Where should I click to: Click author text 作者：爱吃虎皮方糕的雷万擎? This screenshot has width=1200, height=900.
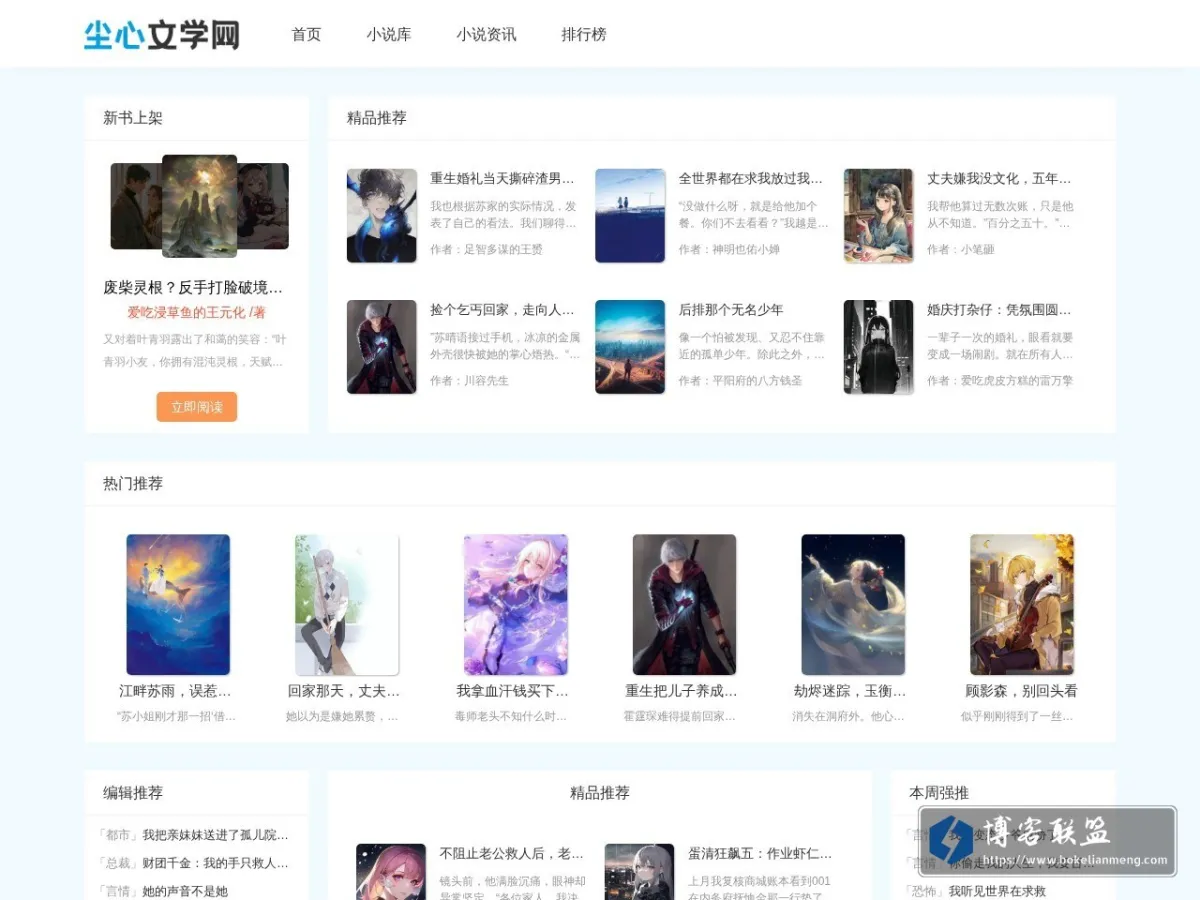[1000, 380]
